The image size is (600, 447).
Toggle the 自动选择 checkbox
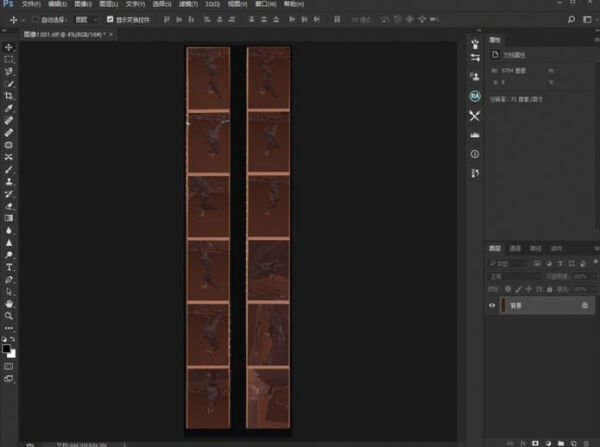tap(35, 19)
